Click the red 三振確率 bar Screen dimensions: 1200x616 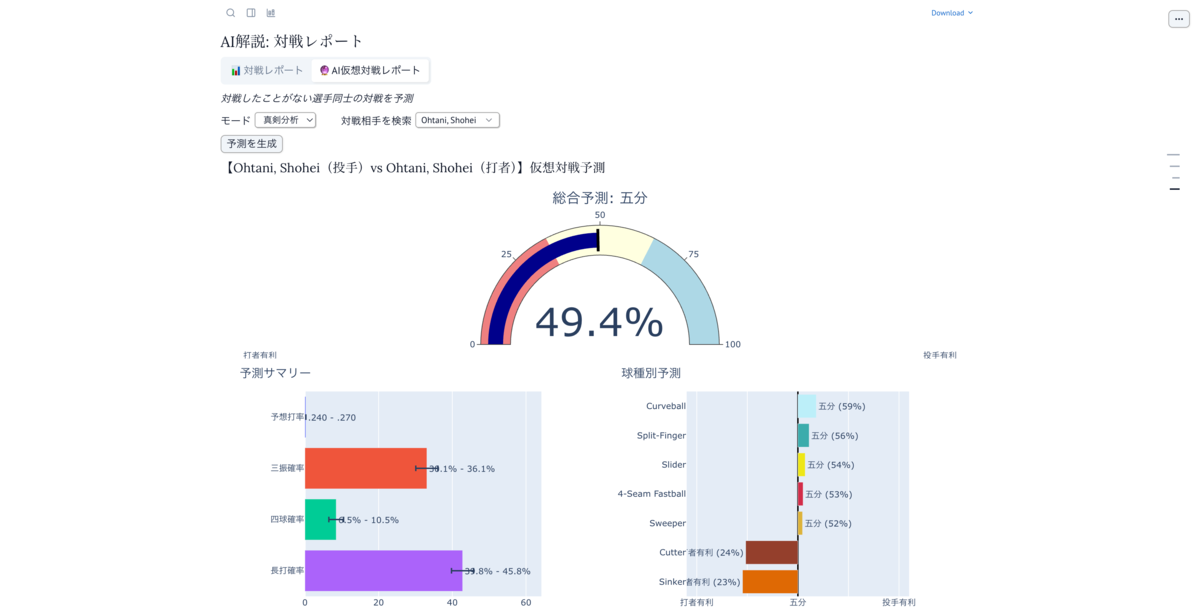click(x=366, y=468)
